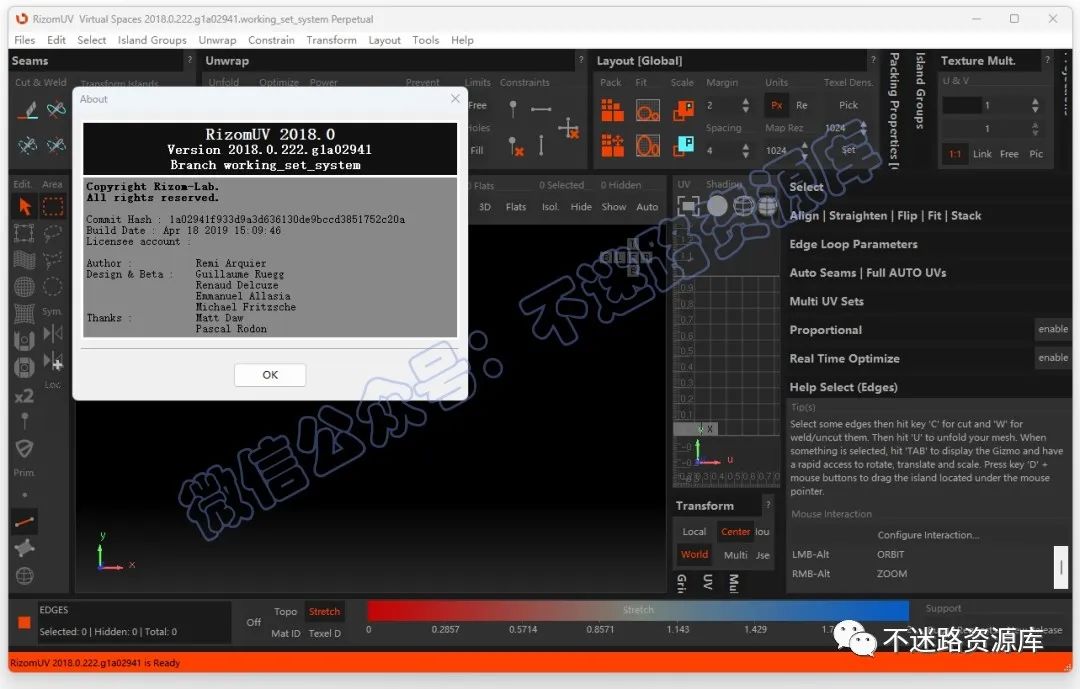Adjust the Spacing value stepper arrows
This screenshot has width=1080, height=689.
coord(745,150)
